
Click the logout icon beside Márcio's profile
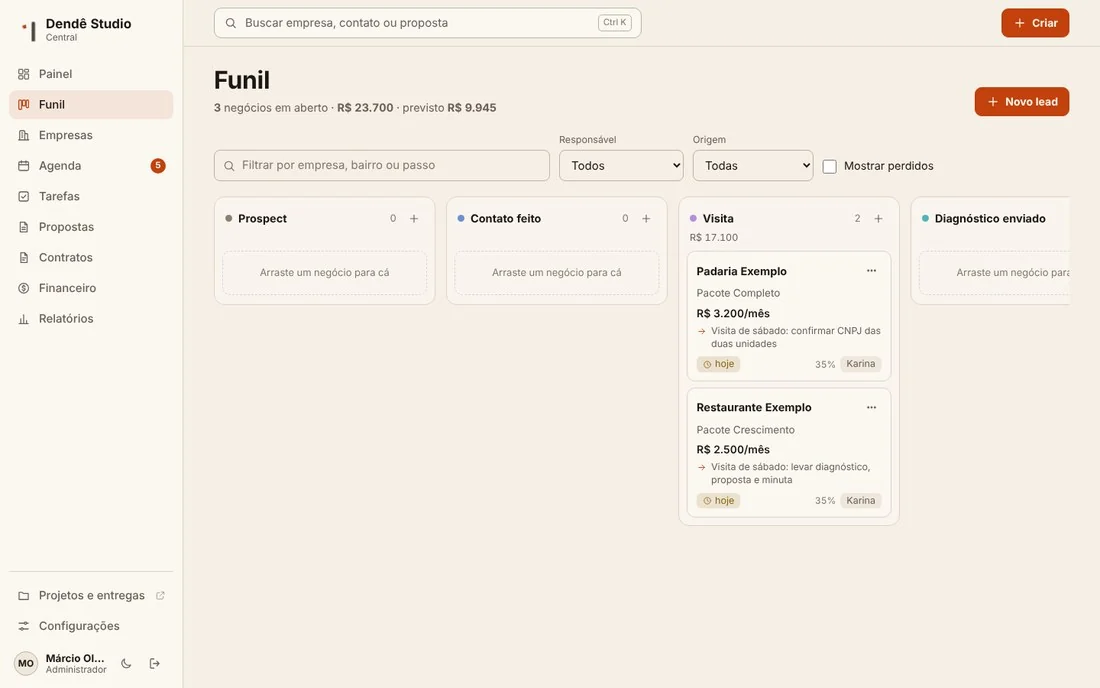(x=154, y=663)
